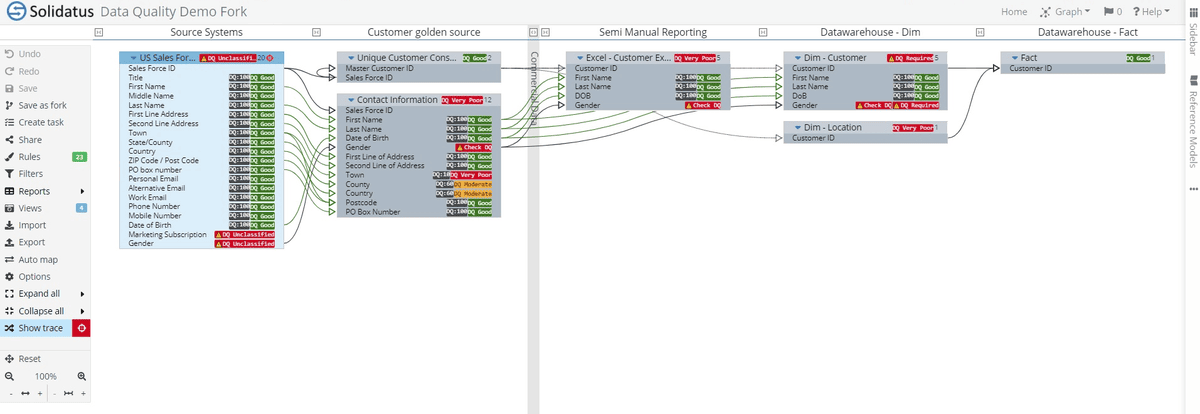1200x414 pixels.
Task: Open the Graph dropdown menu
Action: coord(1065,11)
